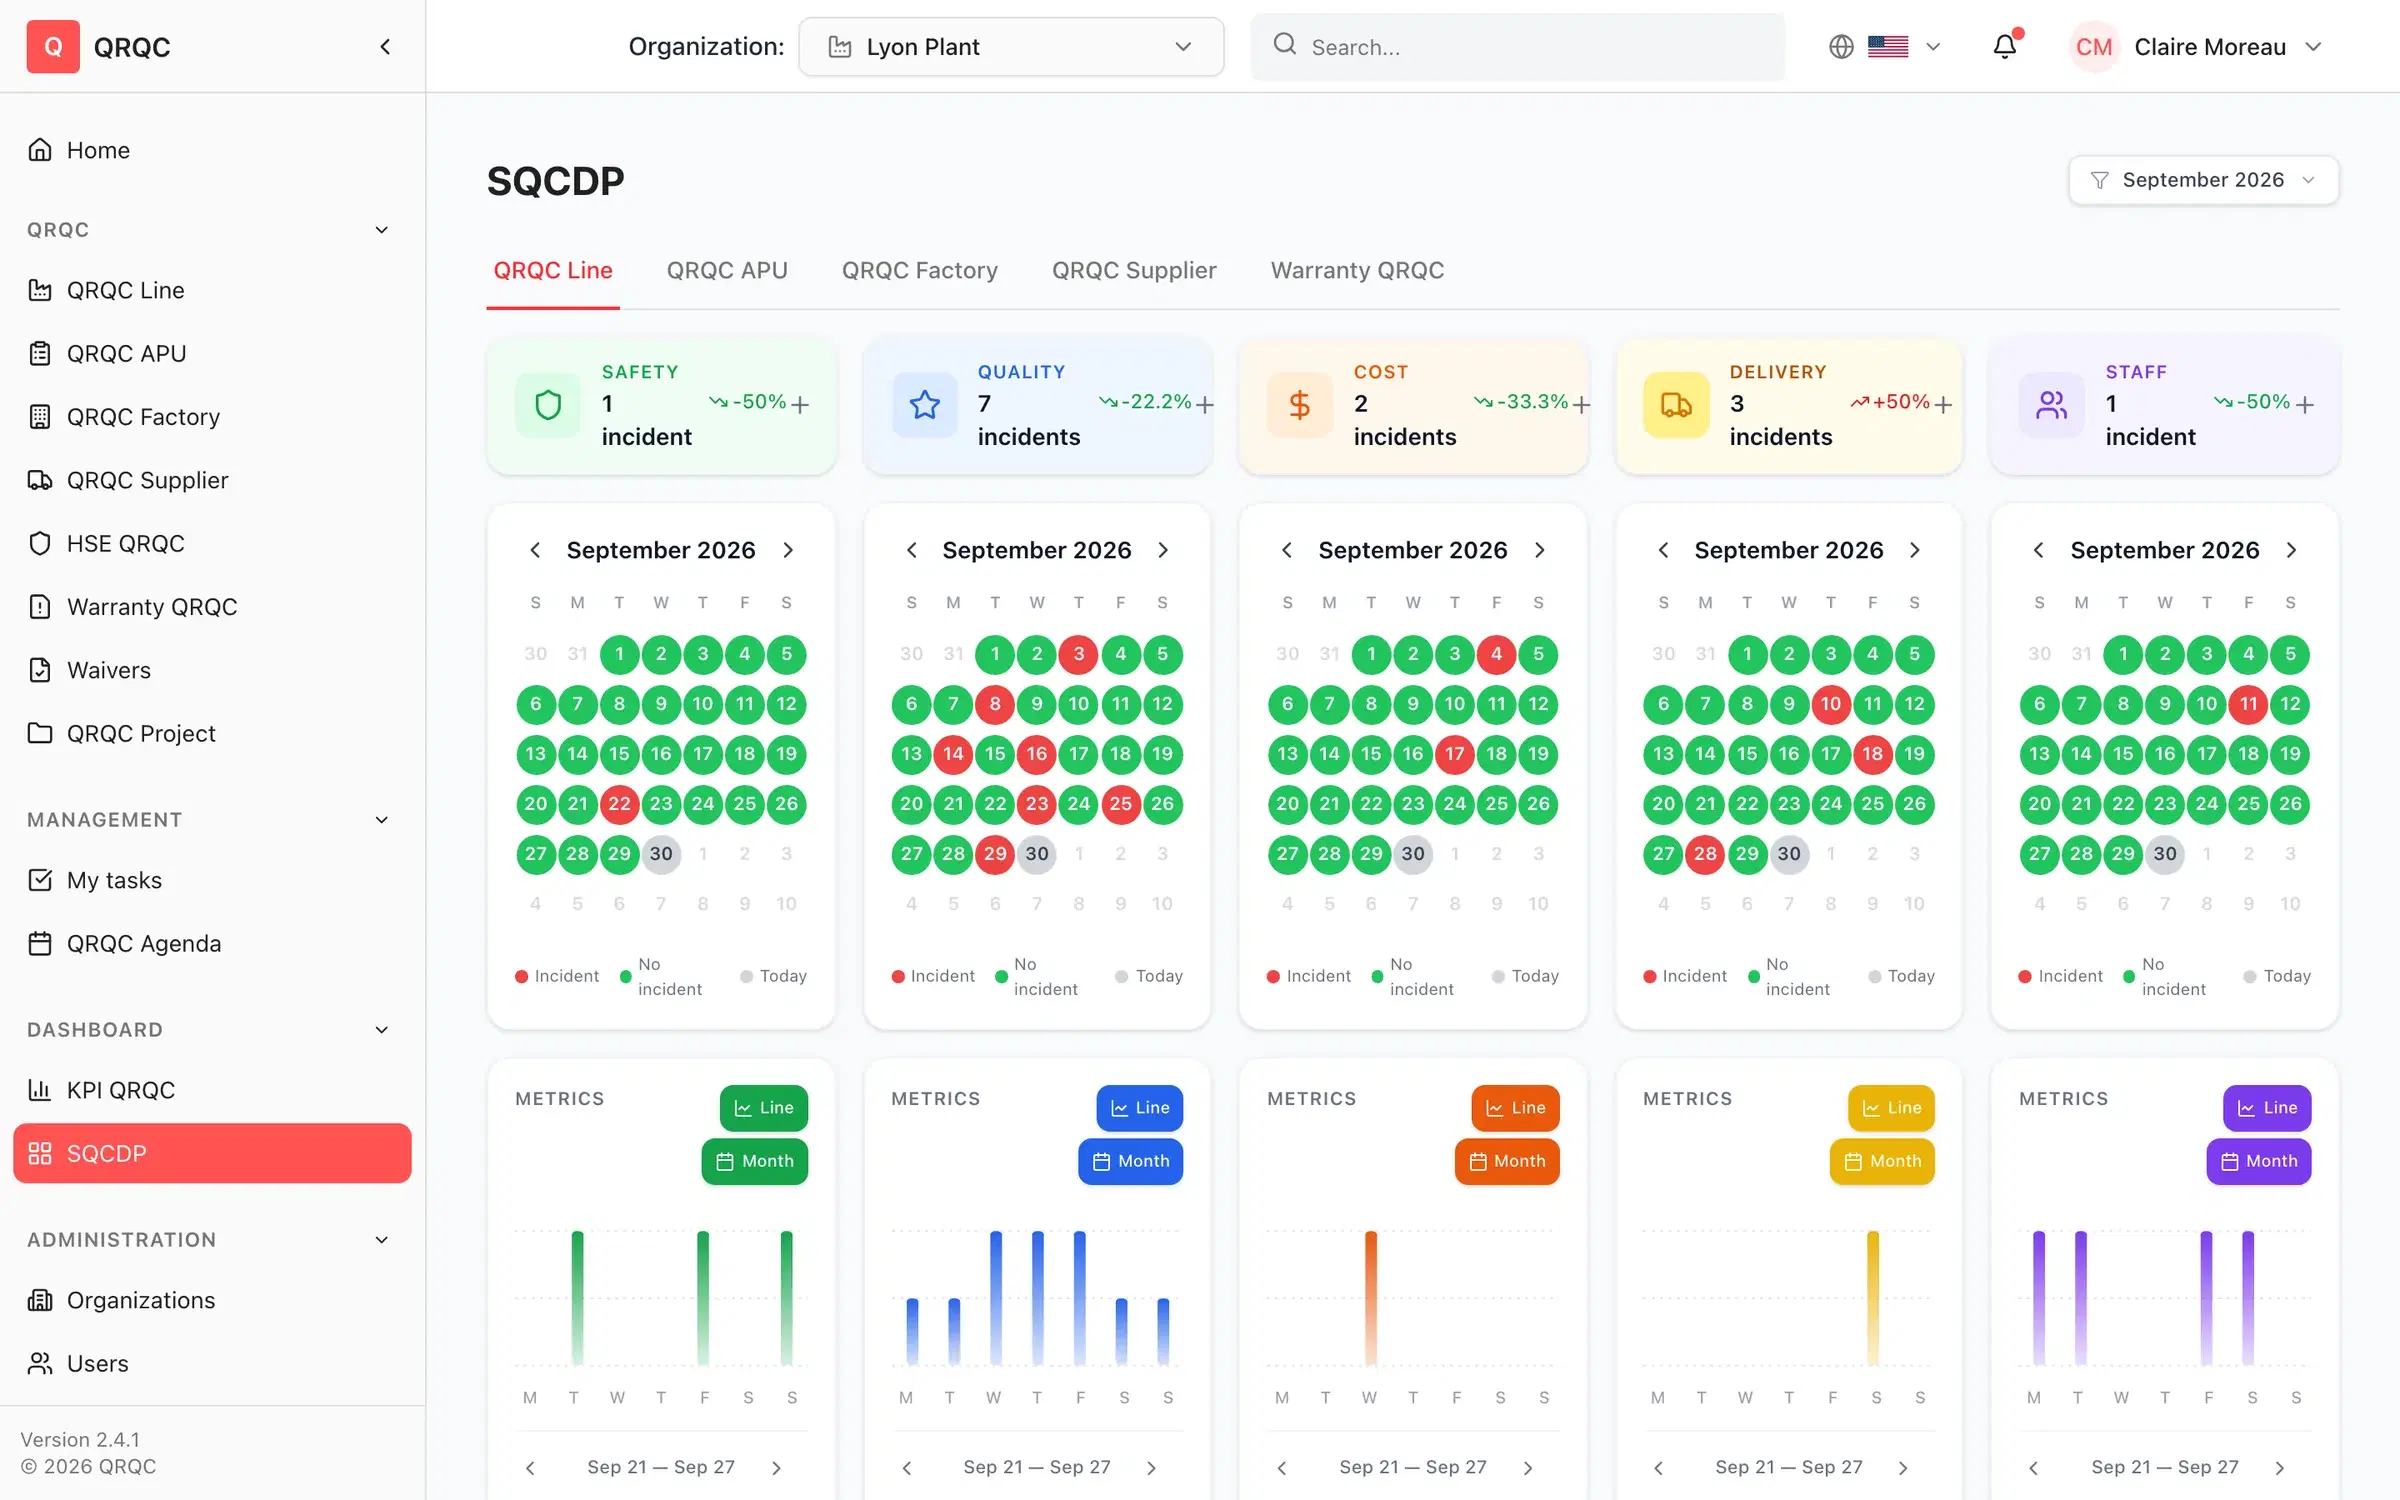This screenshot has width=2400, height=1500.
Task: Select red day 17 in Cost calendar
Action: (1454, 754)
